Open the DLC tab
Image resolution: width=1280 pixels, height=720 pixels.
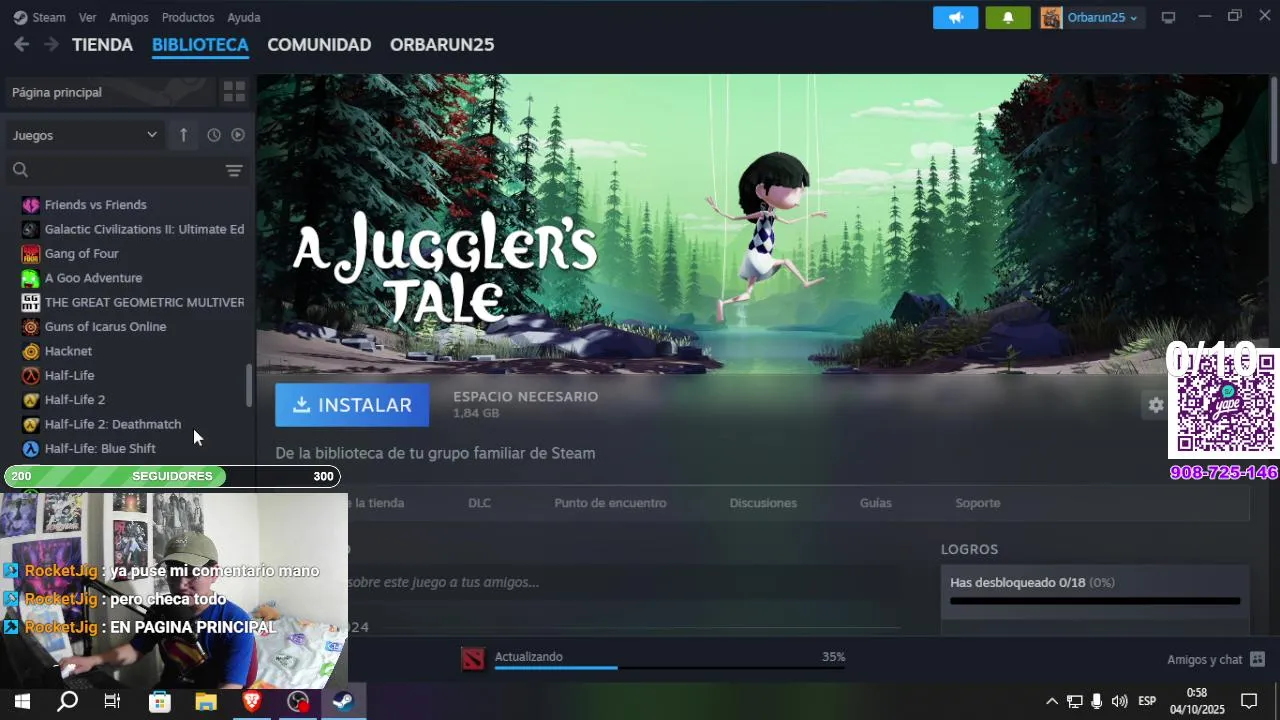pyautogui.click(x=479, y=503)
